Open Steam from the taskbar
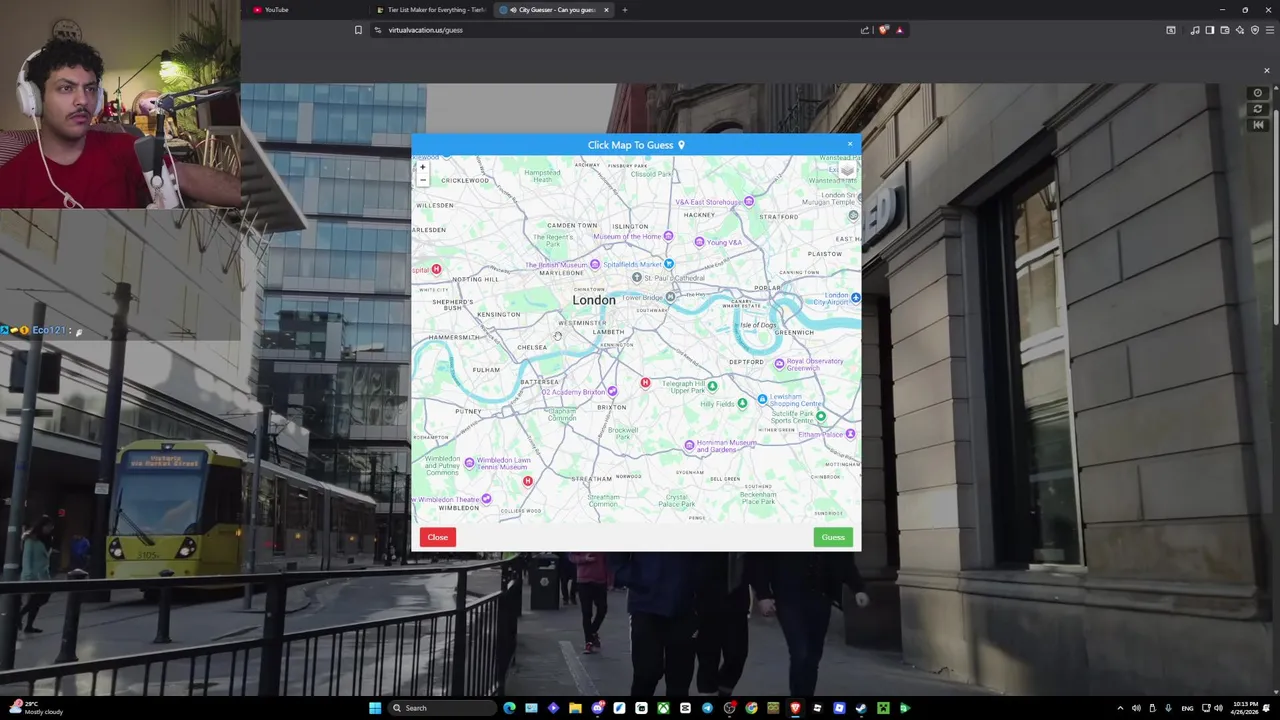Screen dimensions: 1280x720 pyautogui.click(x=860, y=708)
